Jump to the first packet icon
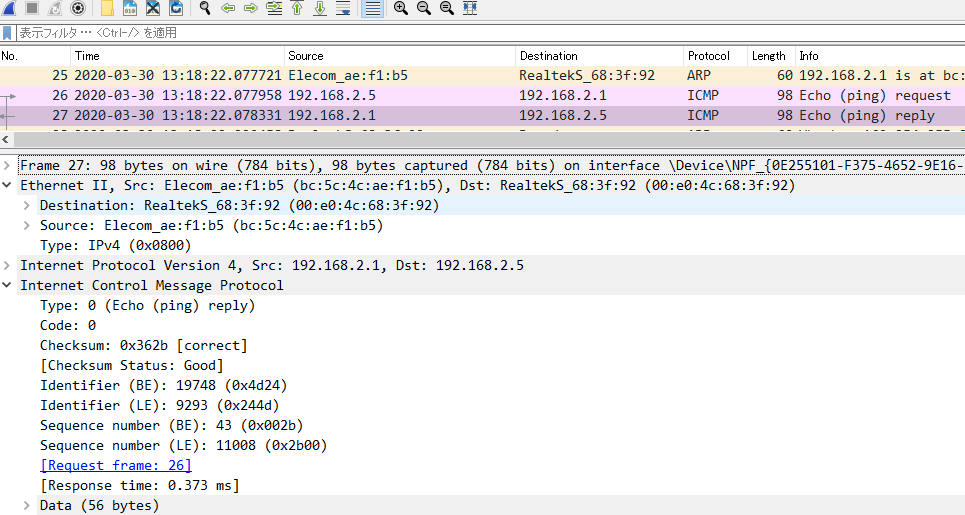This screenshot has width=965, height=515. point(297,8)
